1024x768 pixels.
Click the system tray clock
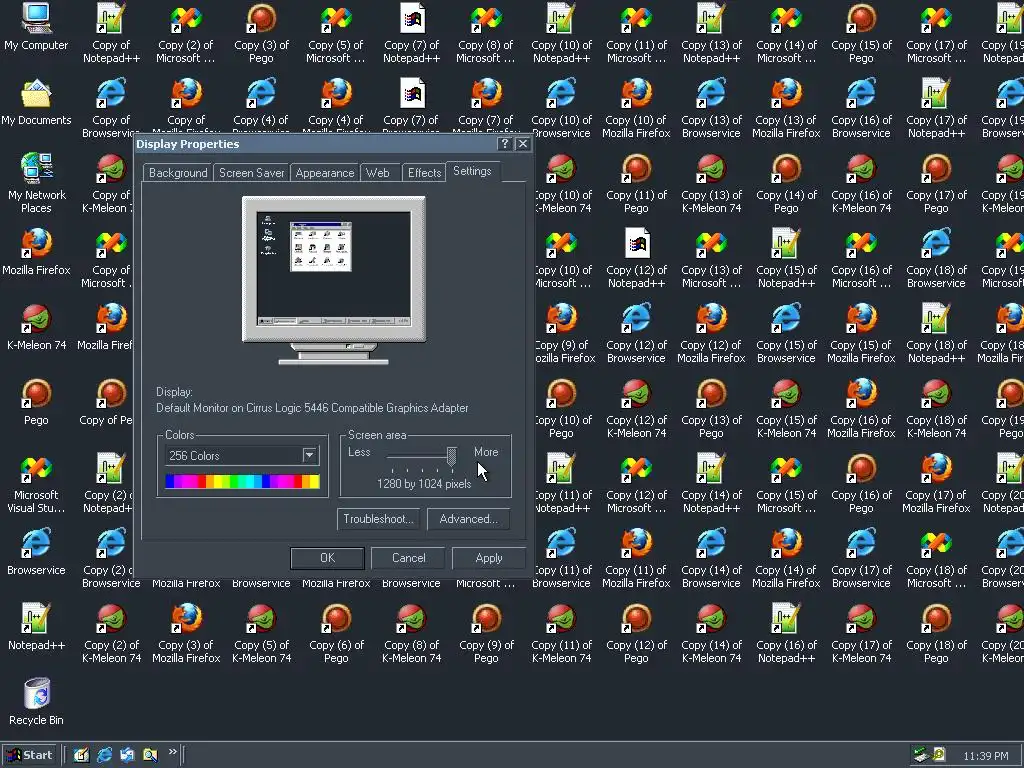[x=985, y=756]
